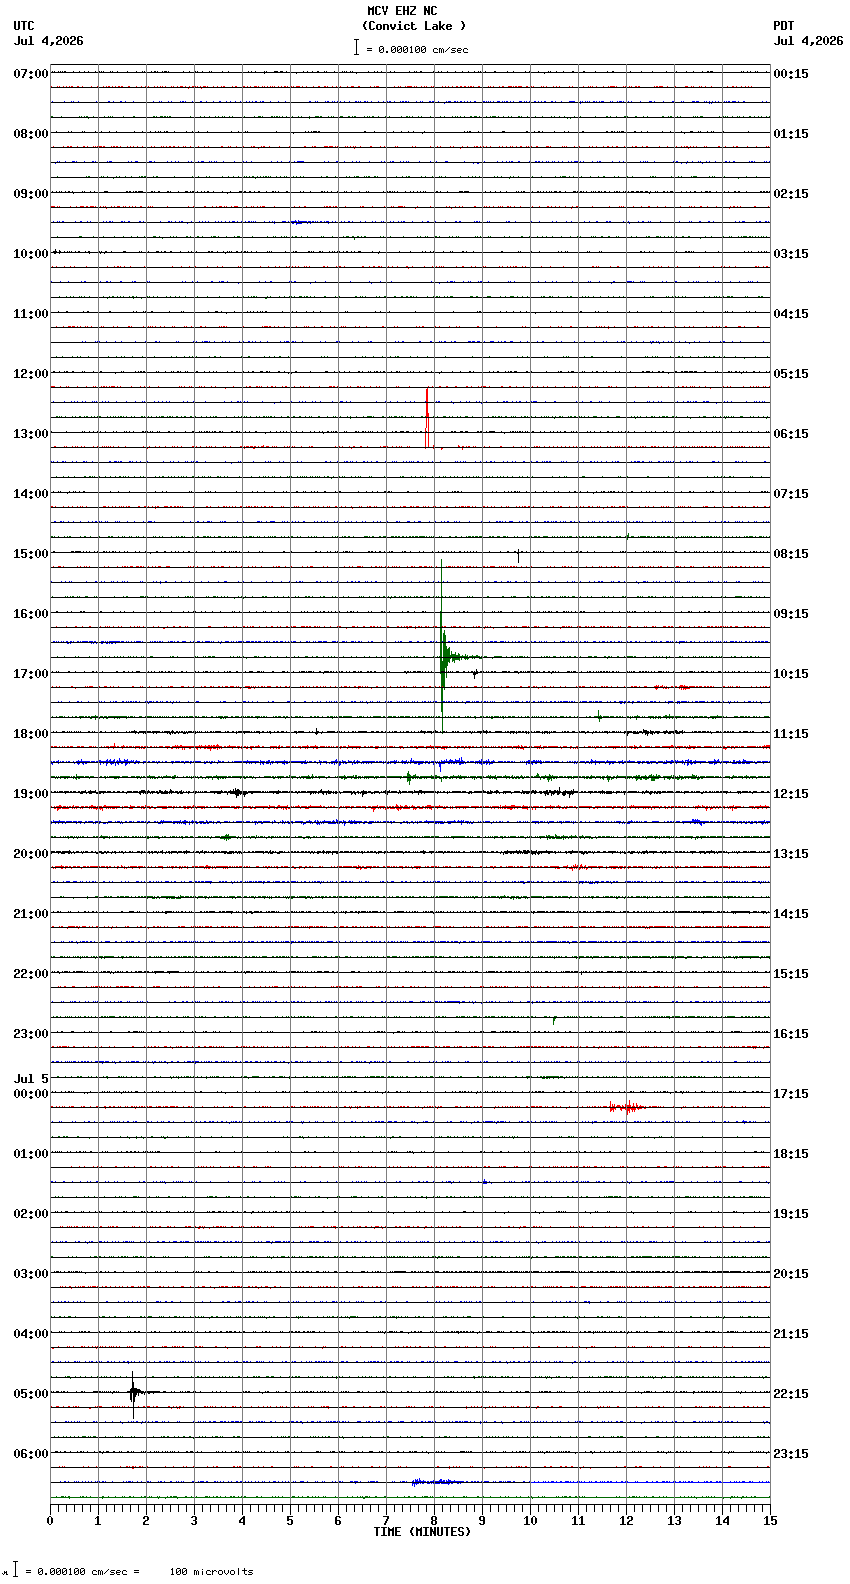Select the 15:00 UTC row label

(x=31, y=554)
